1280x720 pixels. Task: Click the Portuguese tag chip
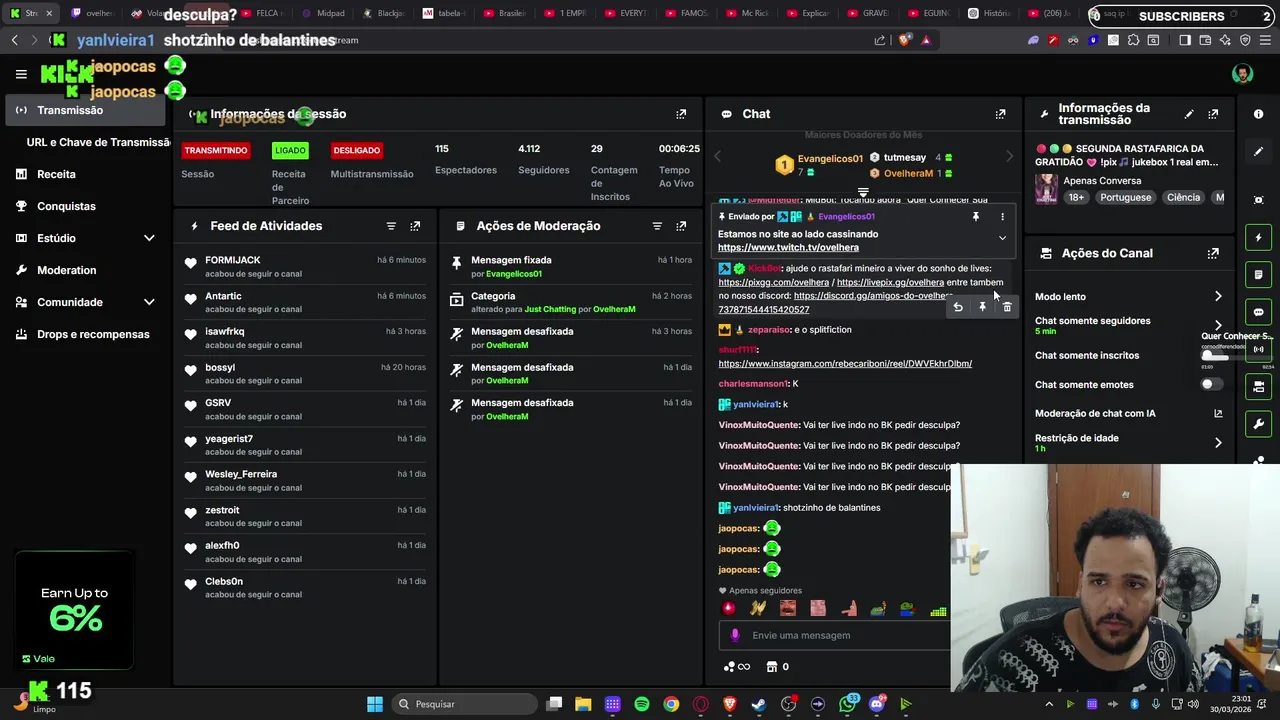point(1125,198)
